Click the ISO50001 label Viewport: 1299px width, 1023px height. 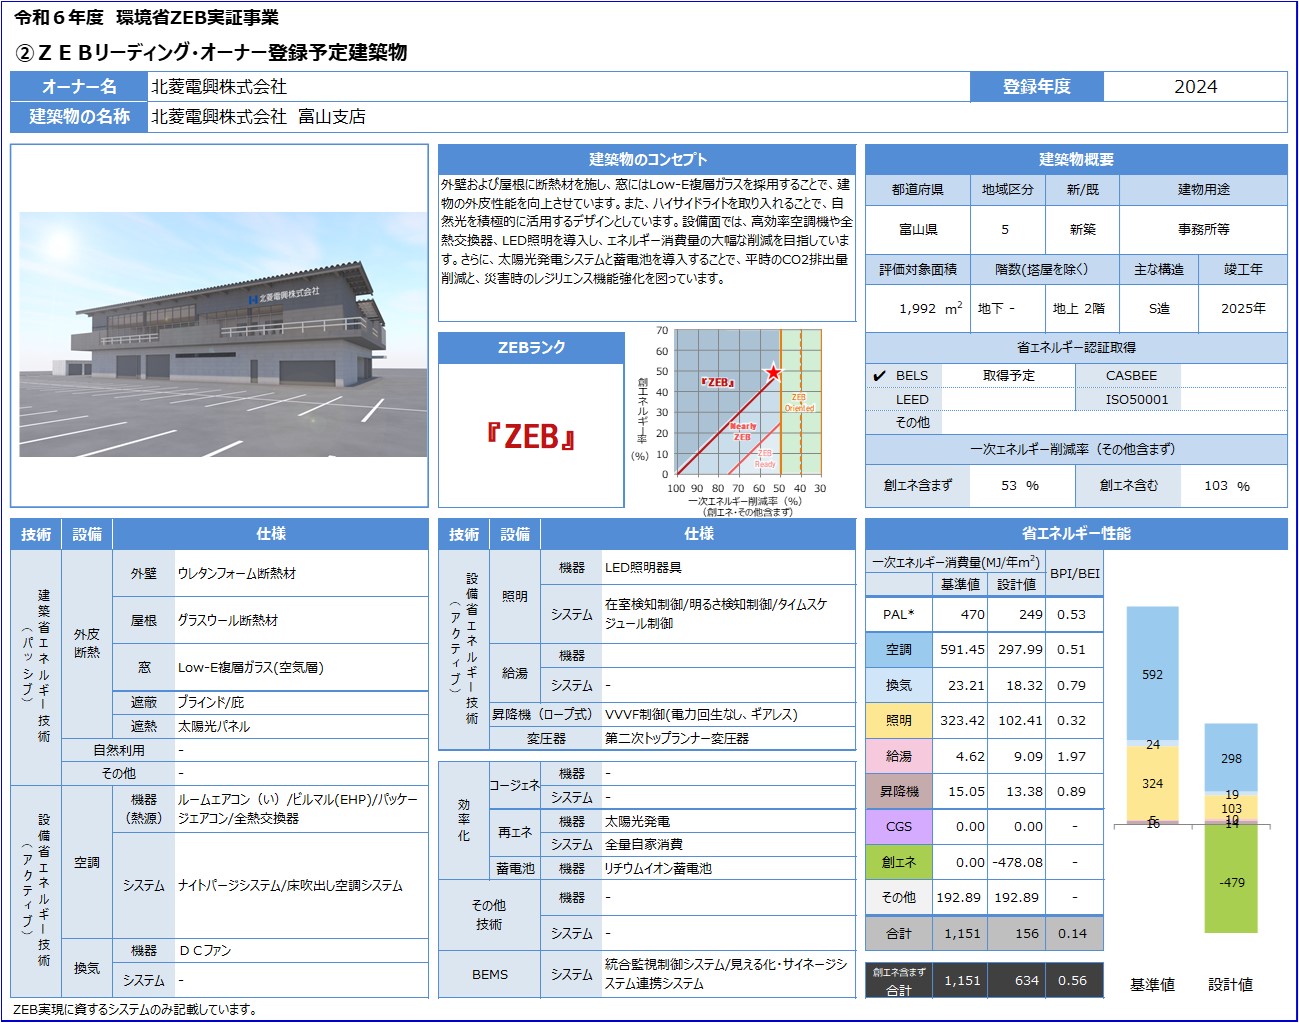[x=1136, y=400]
